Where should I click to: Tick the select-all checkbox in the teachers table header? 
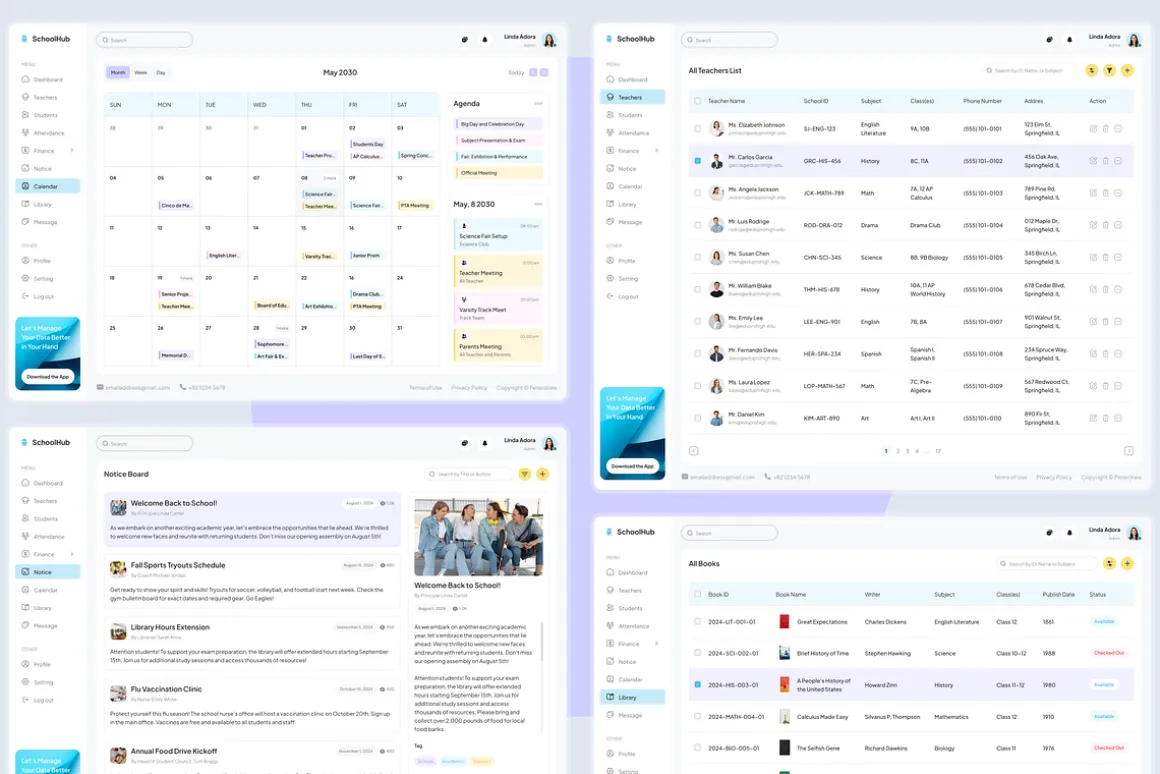coord(698,101)
